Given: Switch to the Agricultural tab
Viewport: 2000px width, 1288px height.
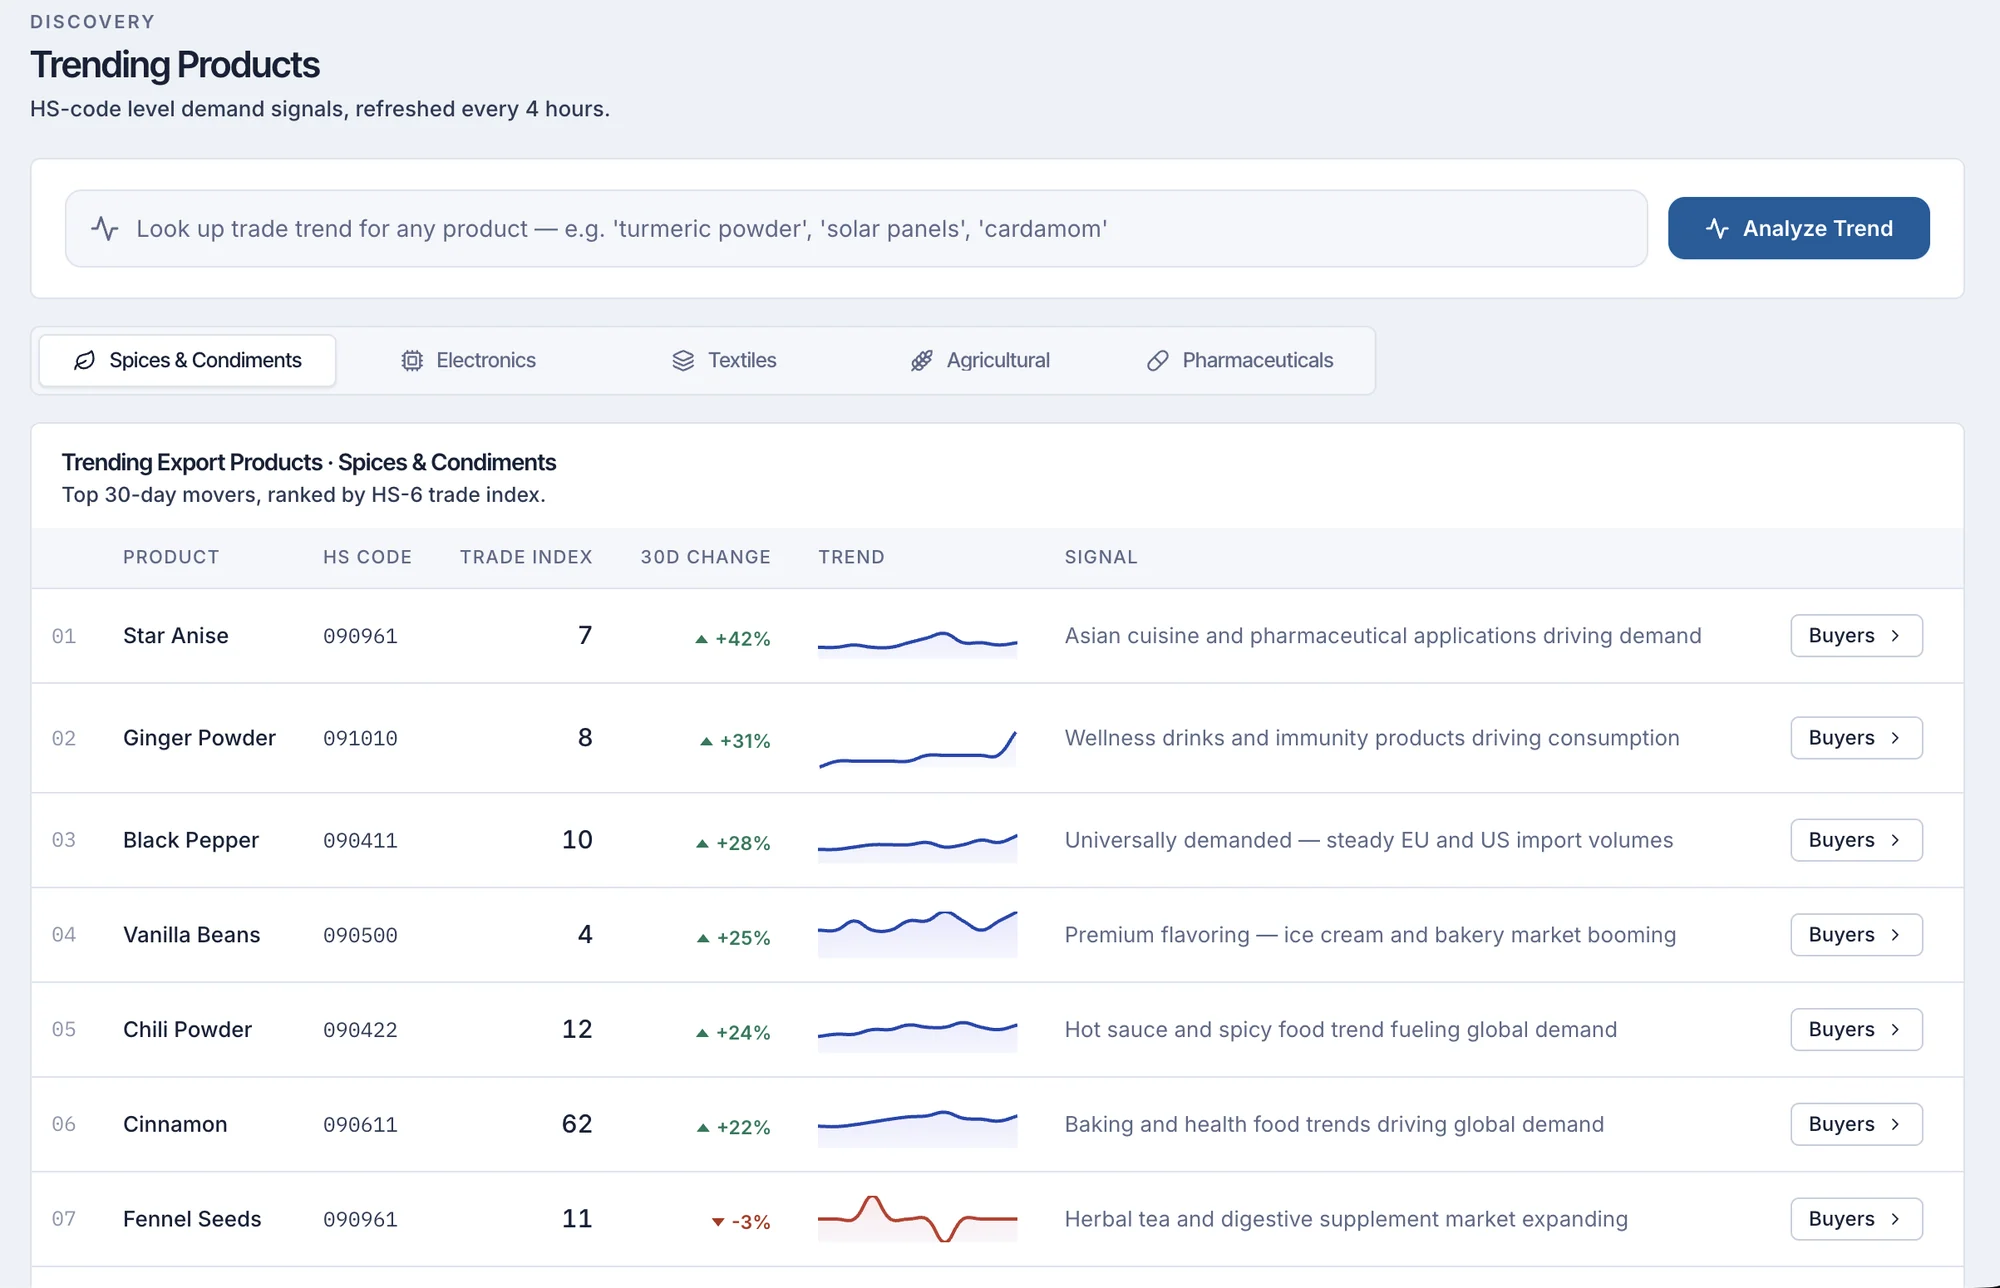Looking at the screenshot, I should pos(980,360).
